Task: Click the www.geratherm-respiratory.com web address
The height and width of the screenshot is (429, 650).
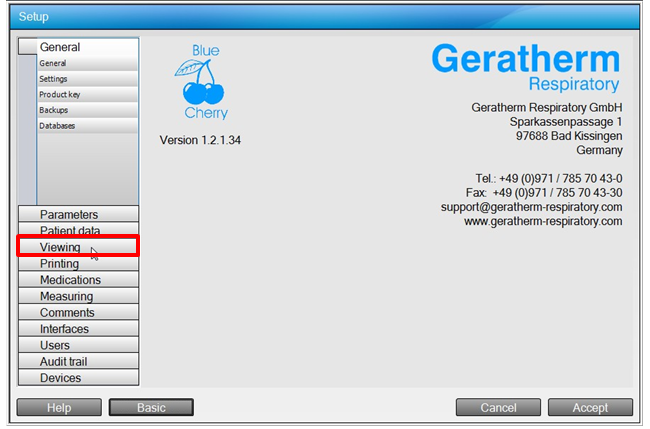Action: coord(543,221)
